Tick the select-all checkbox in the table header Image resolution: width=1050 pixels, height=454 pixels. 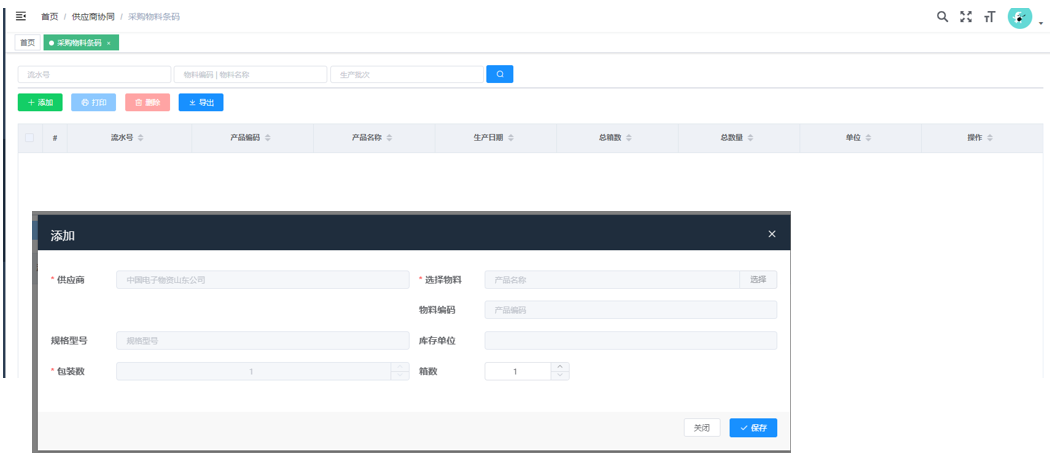[x=30, y=137]
